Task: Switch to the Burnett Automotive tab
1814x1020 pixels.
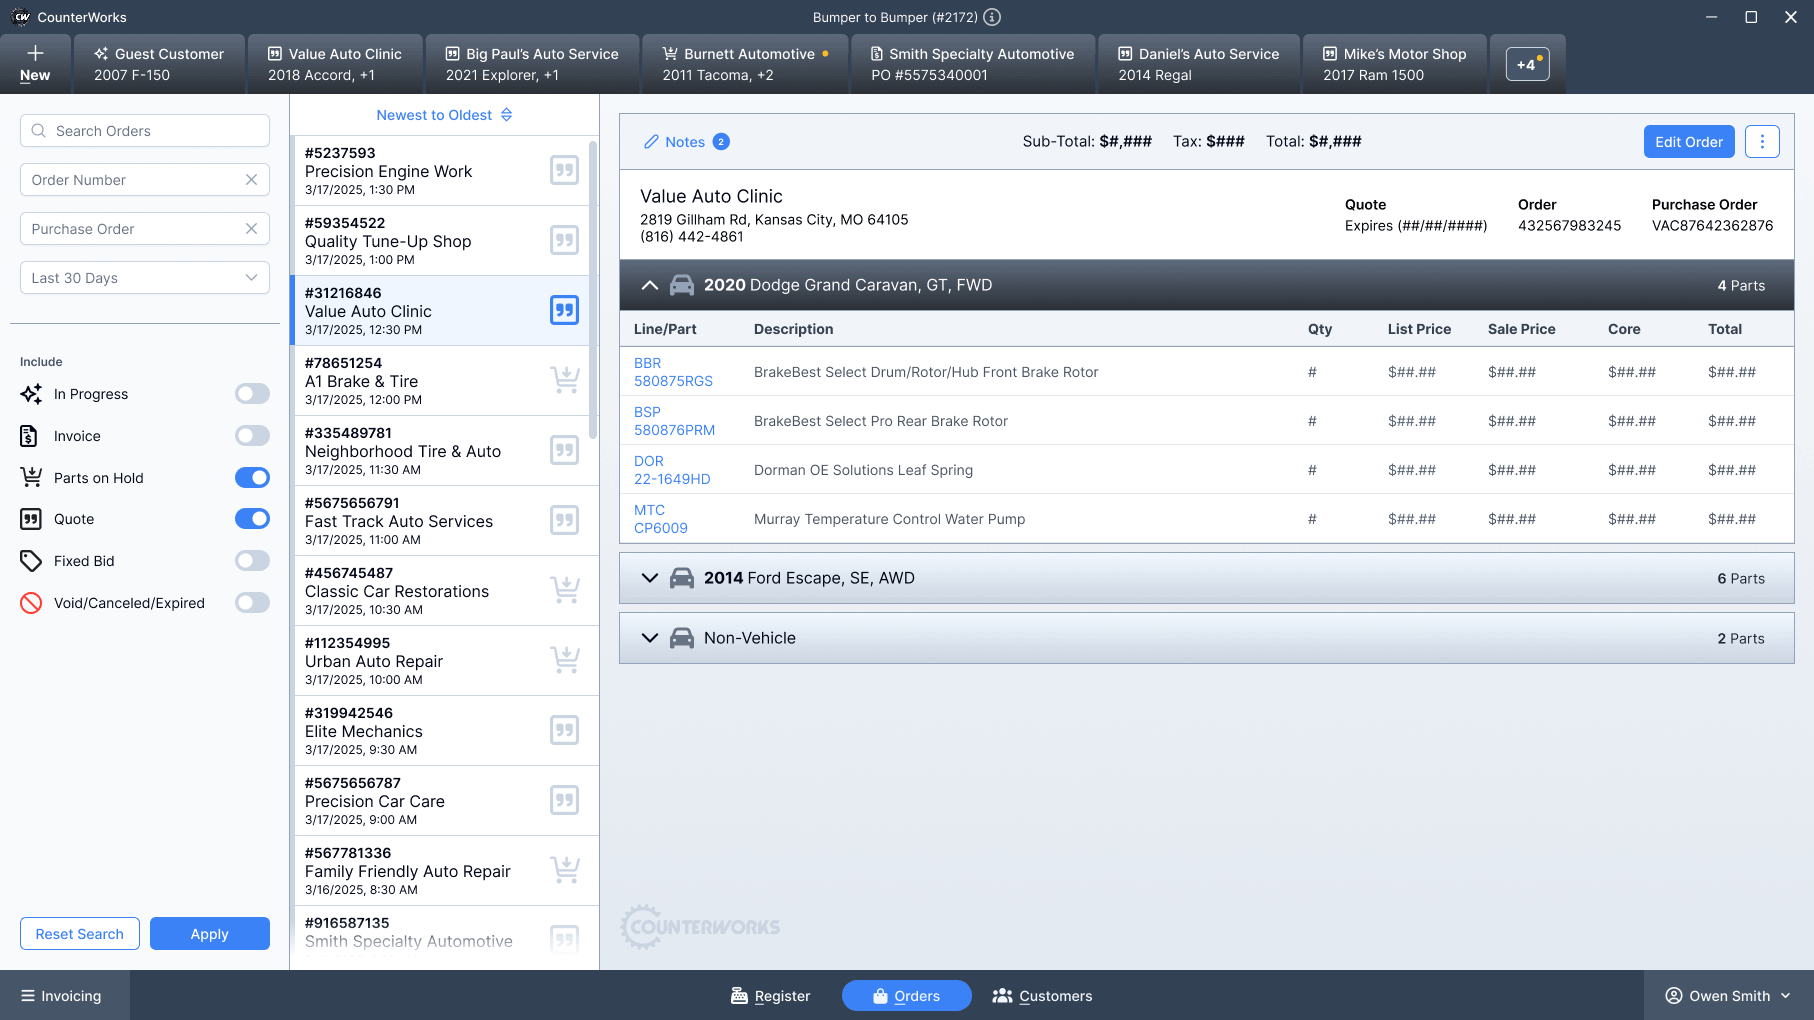Action: click(x=745, y=64)
